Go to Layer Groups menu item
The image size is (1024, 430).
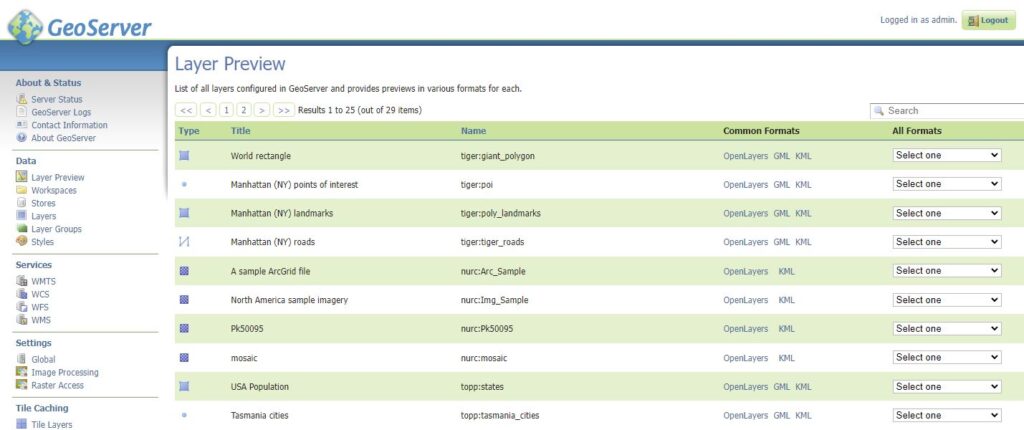tap(56, 229)
